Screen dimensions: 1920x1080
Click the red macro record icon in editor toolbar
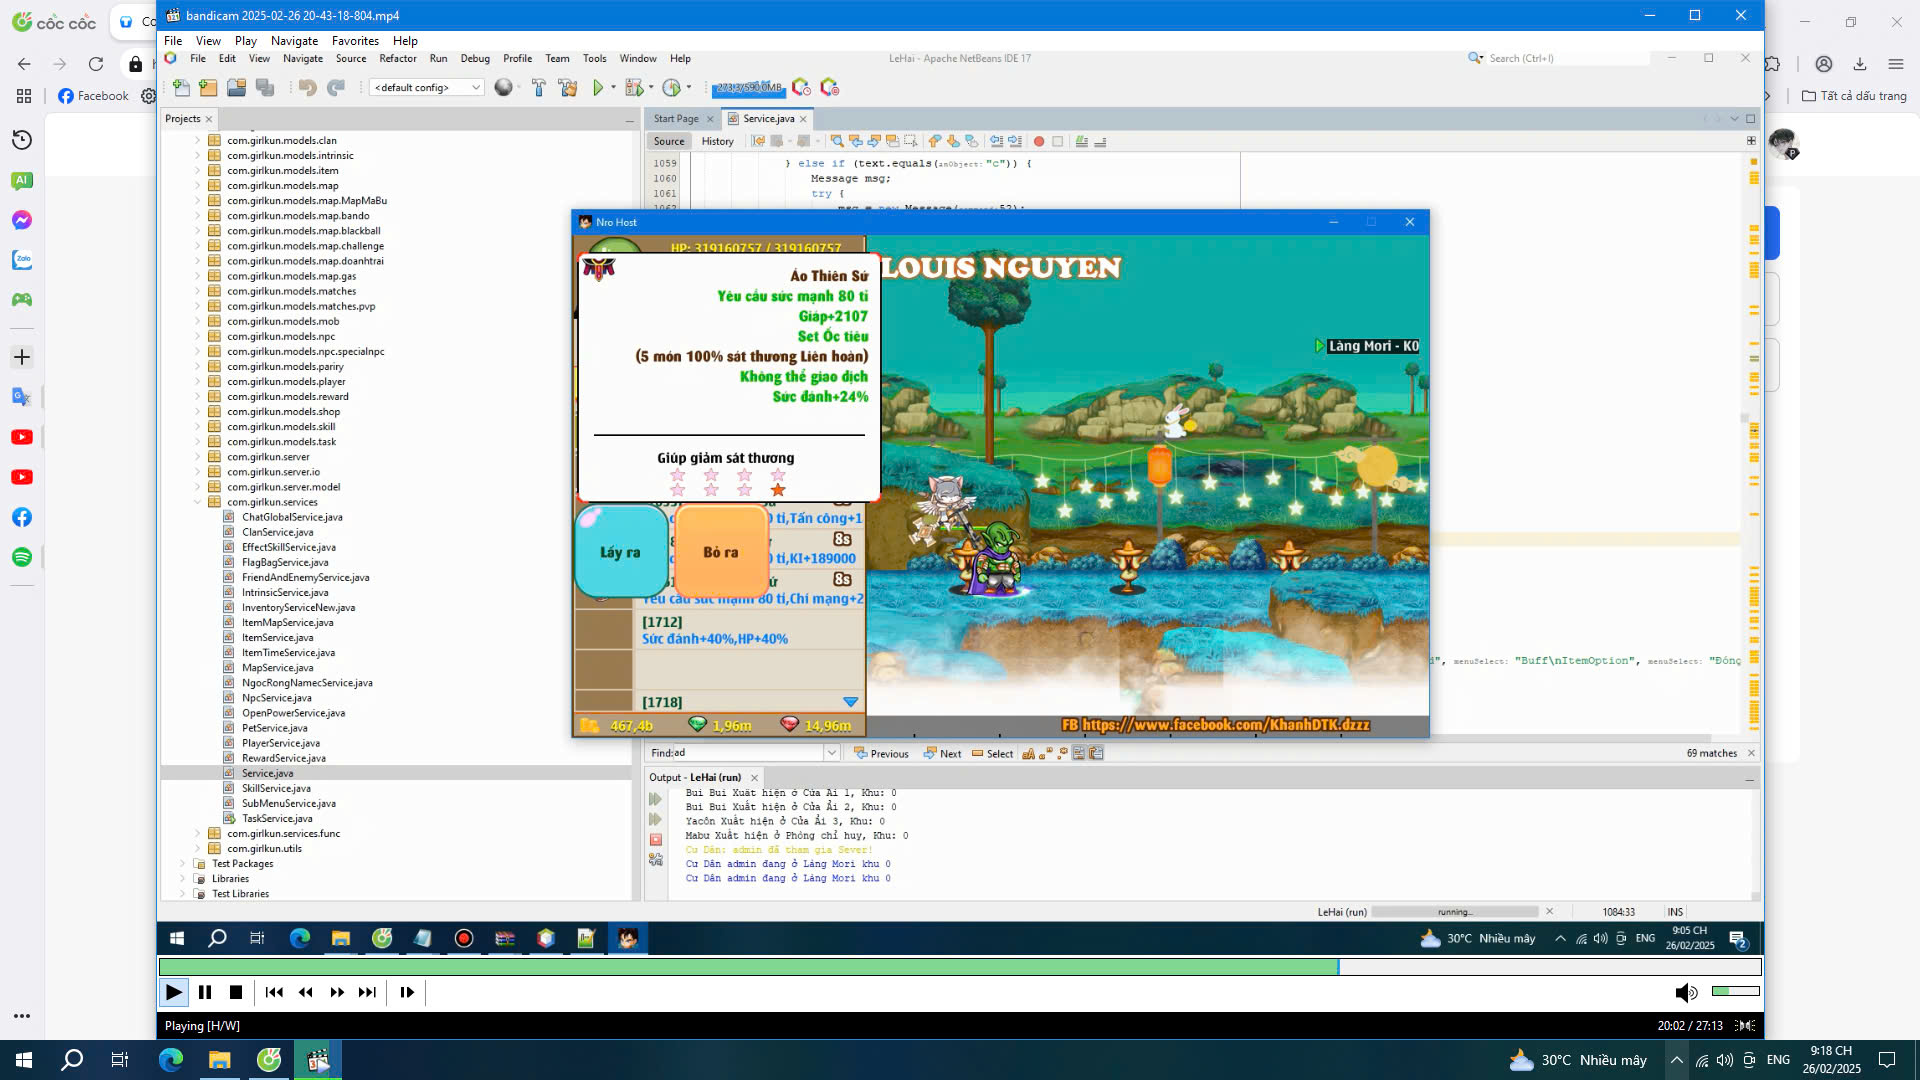(1039, 142)
